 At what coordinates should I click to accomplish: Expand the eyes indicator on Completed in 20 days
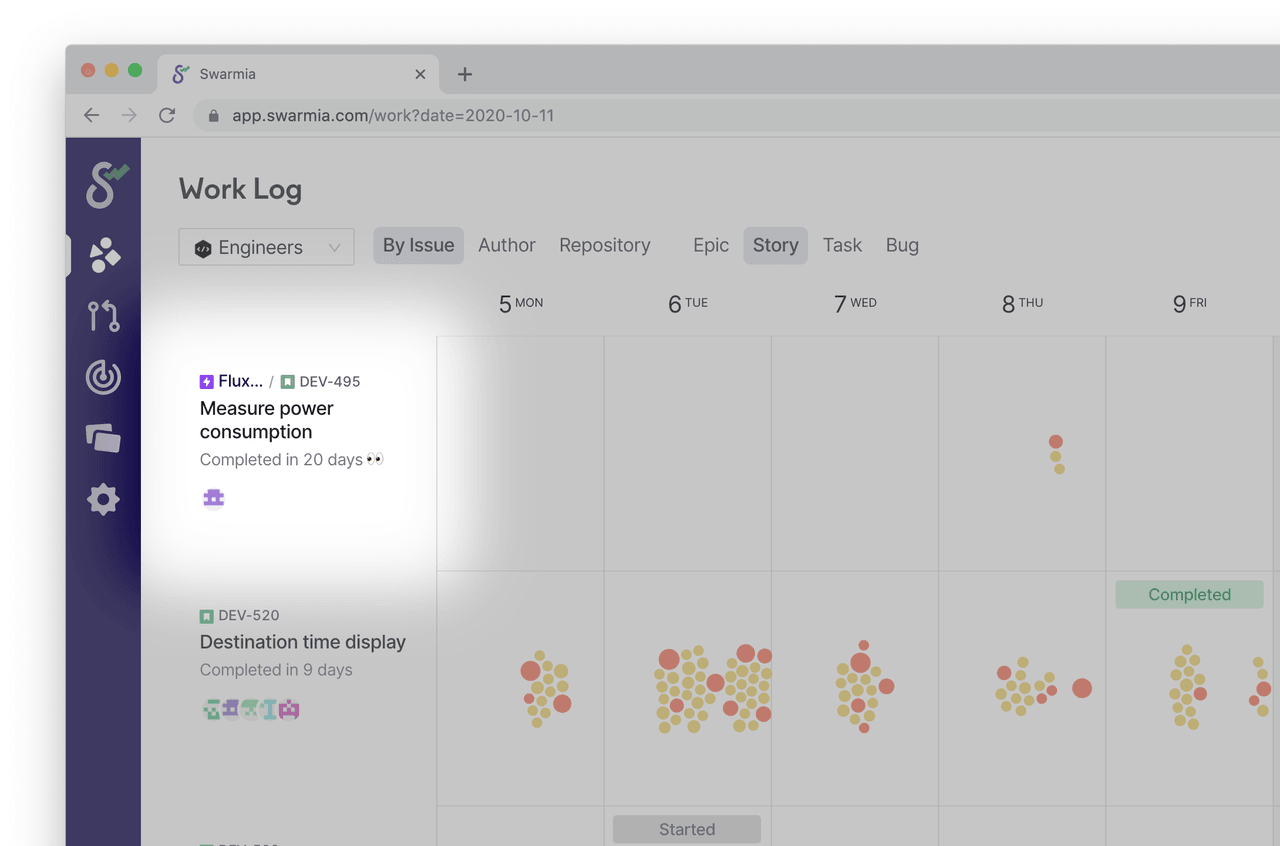pos(375,459)
